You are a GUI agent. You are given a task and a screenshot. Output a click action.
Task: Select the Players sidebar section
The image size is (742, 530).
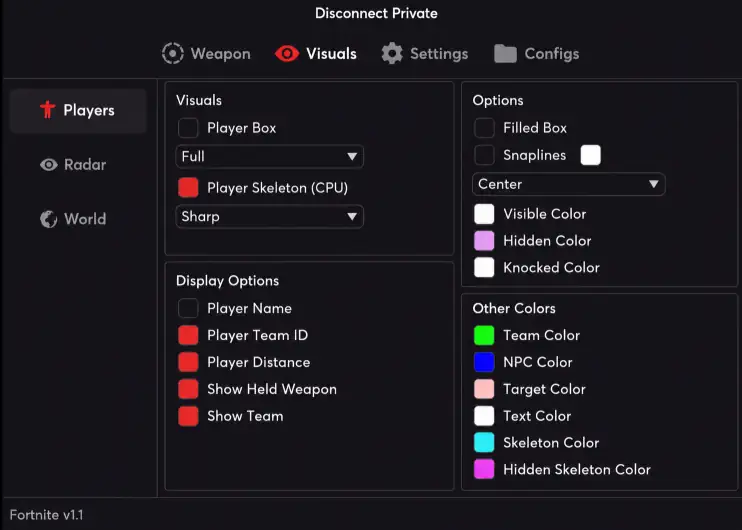click(78, 110)
